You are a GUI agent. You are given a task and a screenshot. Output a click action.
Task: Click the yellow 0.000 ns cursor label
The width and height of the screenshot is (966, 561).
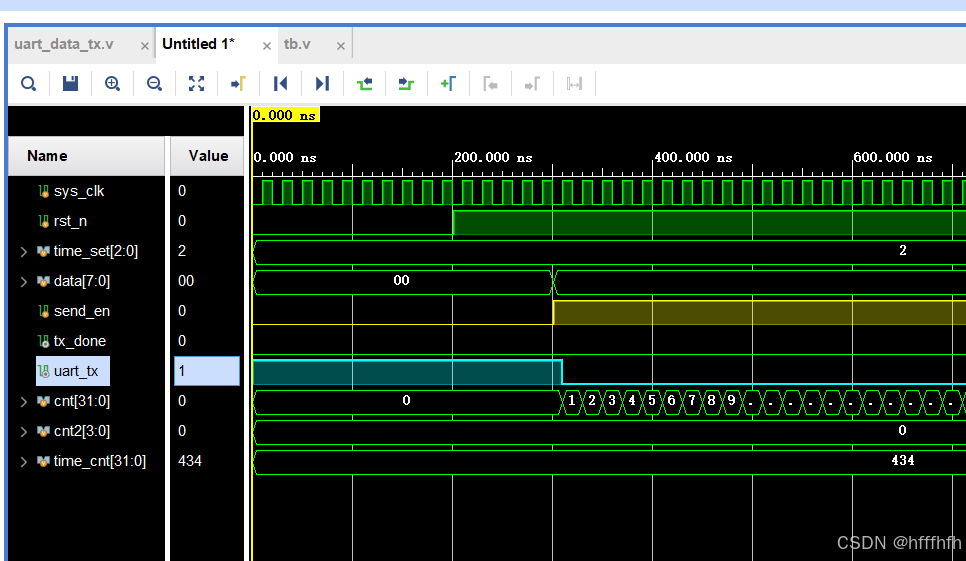pos(285,115)
